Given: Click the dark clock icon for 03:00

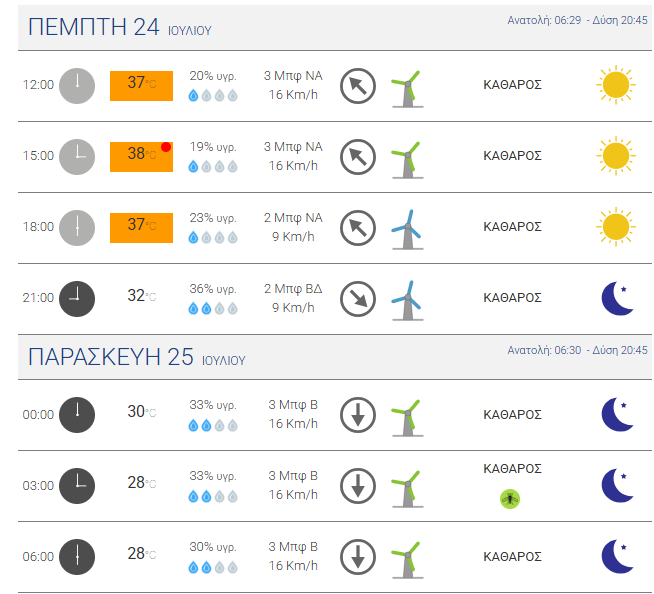Looking at the screenshot, I should click(x=77, y=486).
